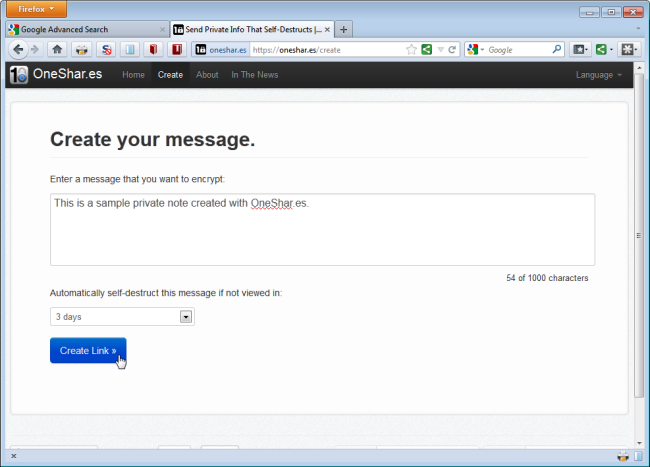Open the Firefox application menu
Screen dimensions: 650x467
[36, 9]
